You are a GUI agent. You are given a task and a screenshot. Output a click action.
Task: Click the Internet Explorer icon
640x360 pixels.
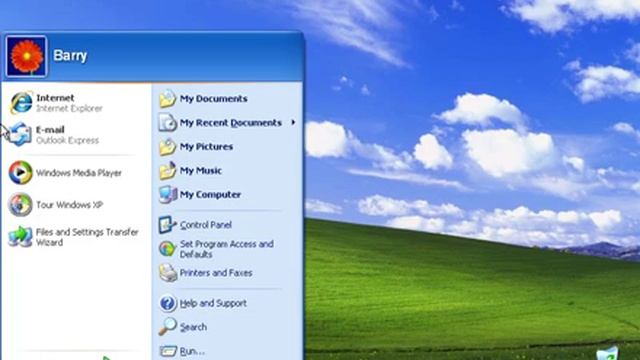(21, 102)
